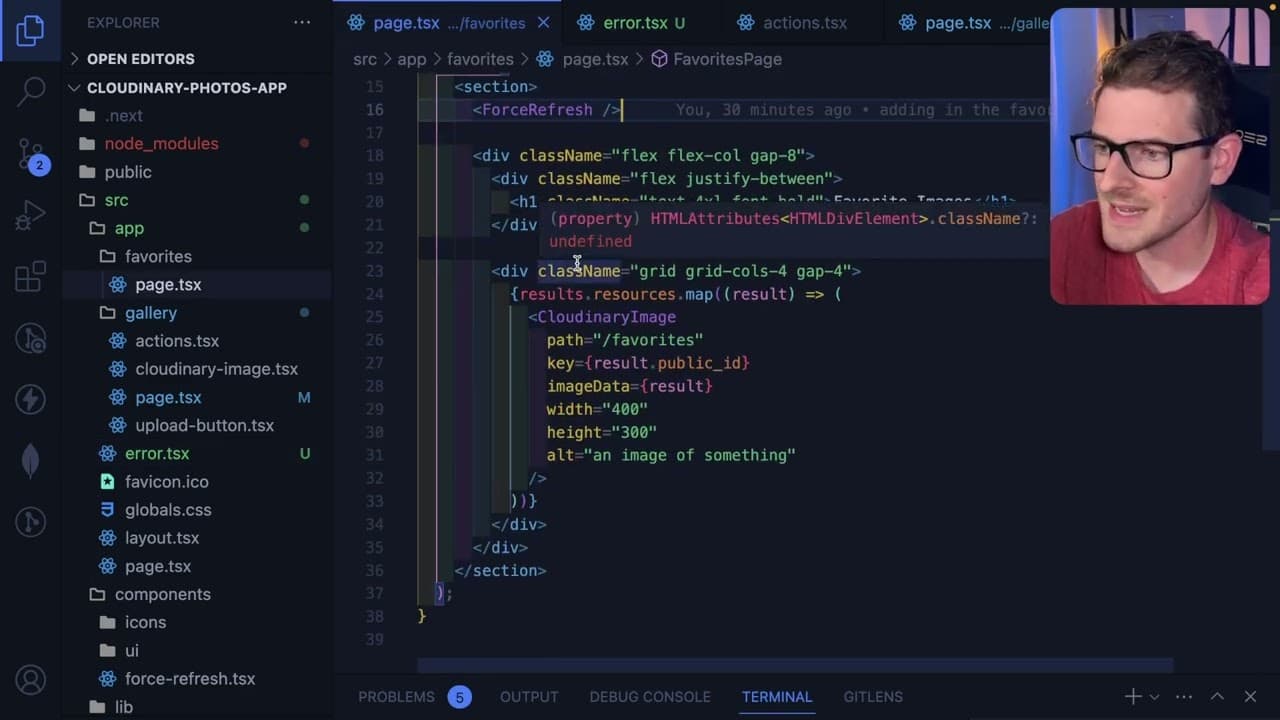Open the terminal launch profile dropdown arrow
The height and width of the screenshot is (720, 1280).
(1154, 697)
